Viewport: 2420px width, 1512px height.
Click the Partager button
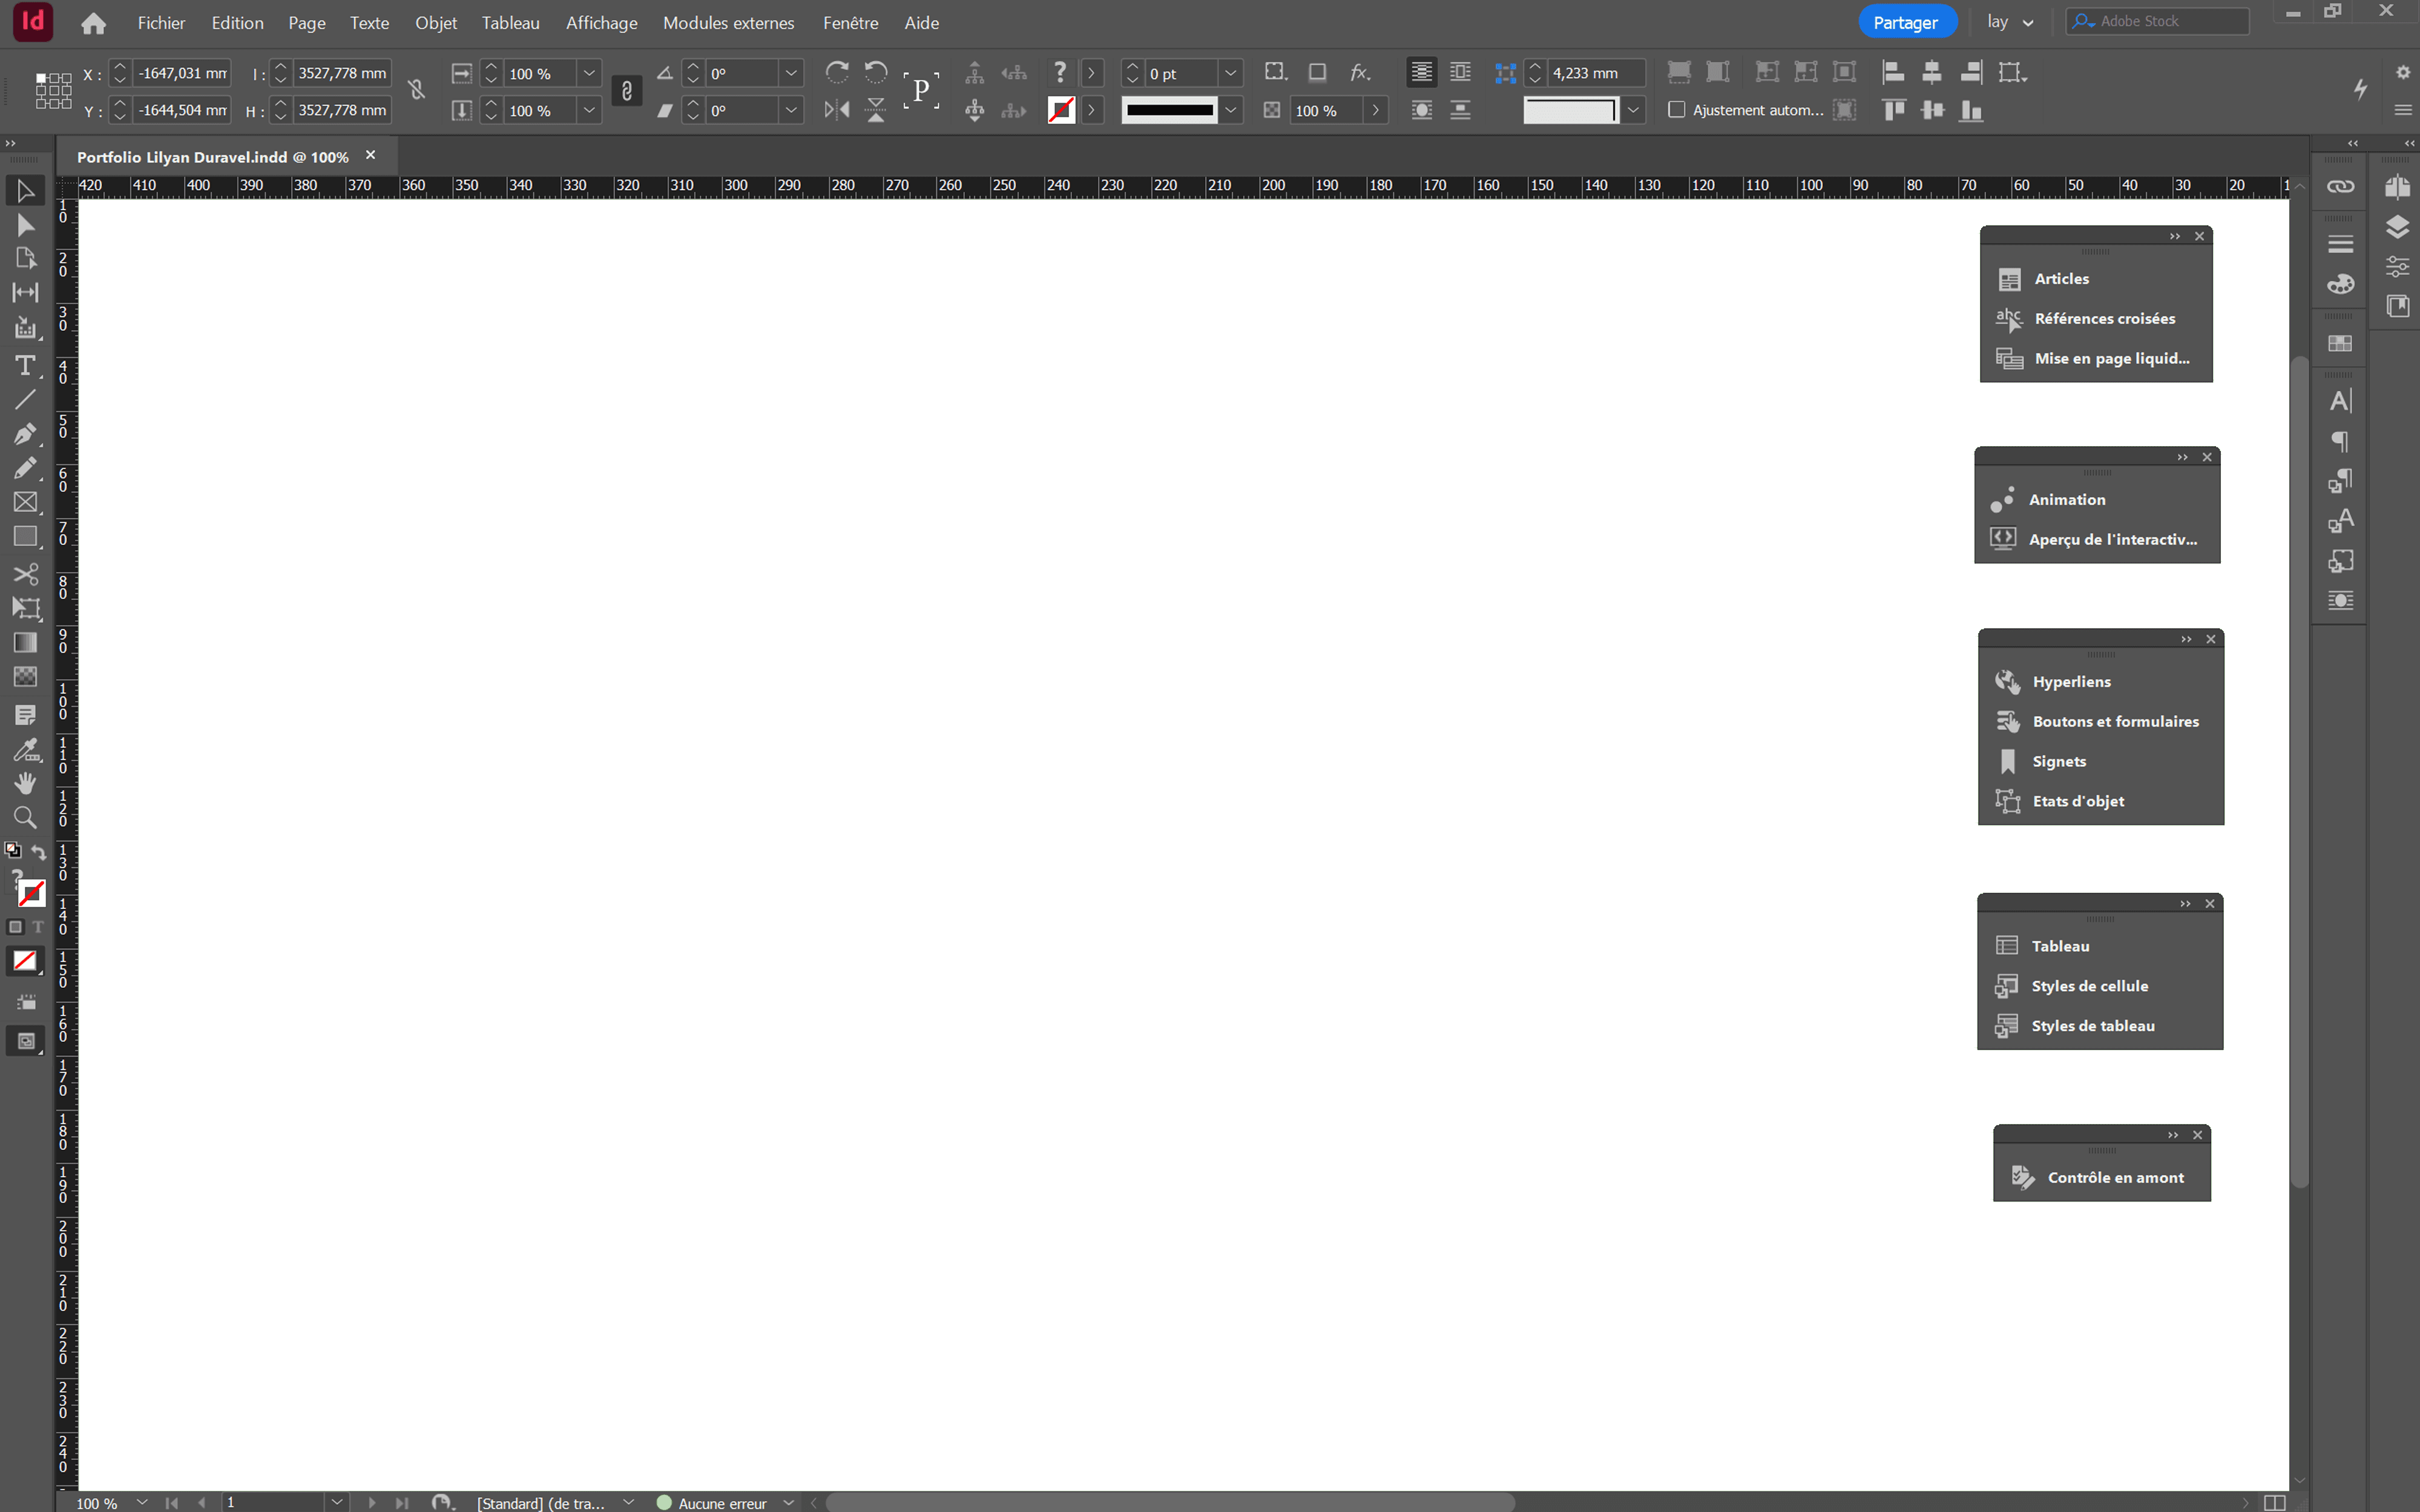pos(1905,22)
